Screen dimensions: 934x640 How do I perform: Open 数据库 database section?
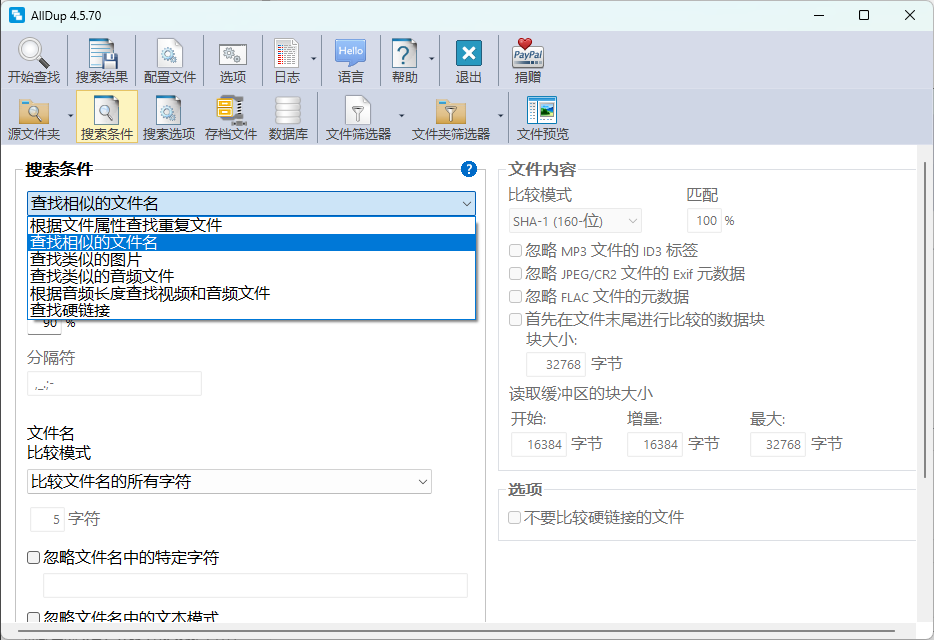coord(288,117)
